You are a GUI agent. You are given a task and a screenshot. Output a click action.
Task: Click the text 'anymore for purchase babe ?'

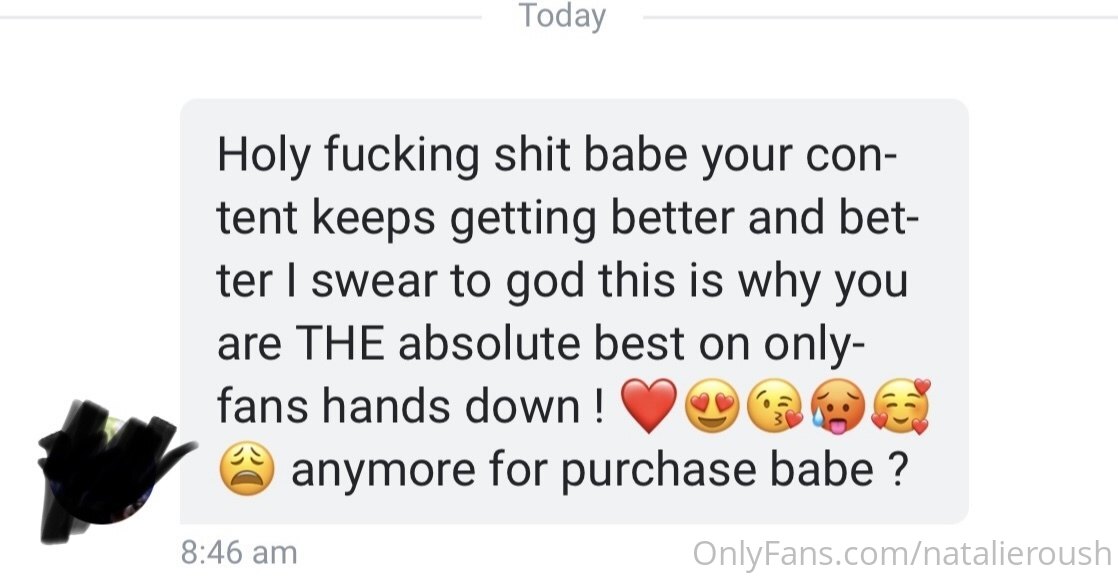pyautogui.click(x=600, y=470)
